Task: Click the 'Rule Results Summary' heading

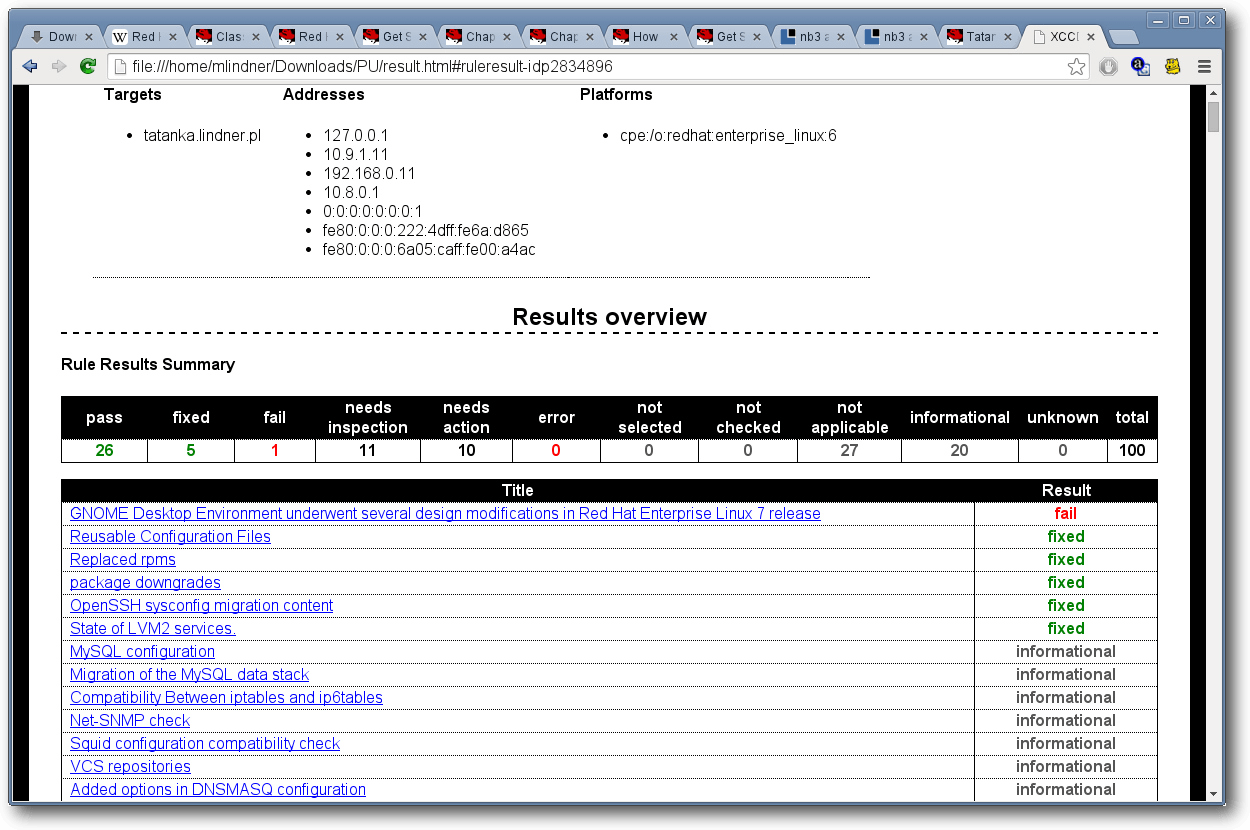Action: point(148,365)
